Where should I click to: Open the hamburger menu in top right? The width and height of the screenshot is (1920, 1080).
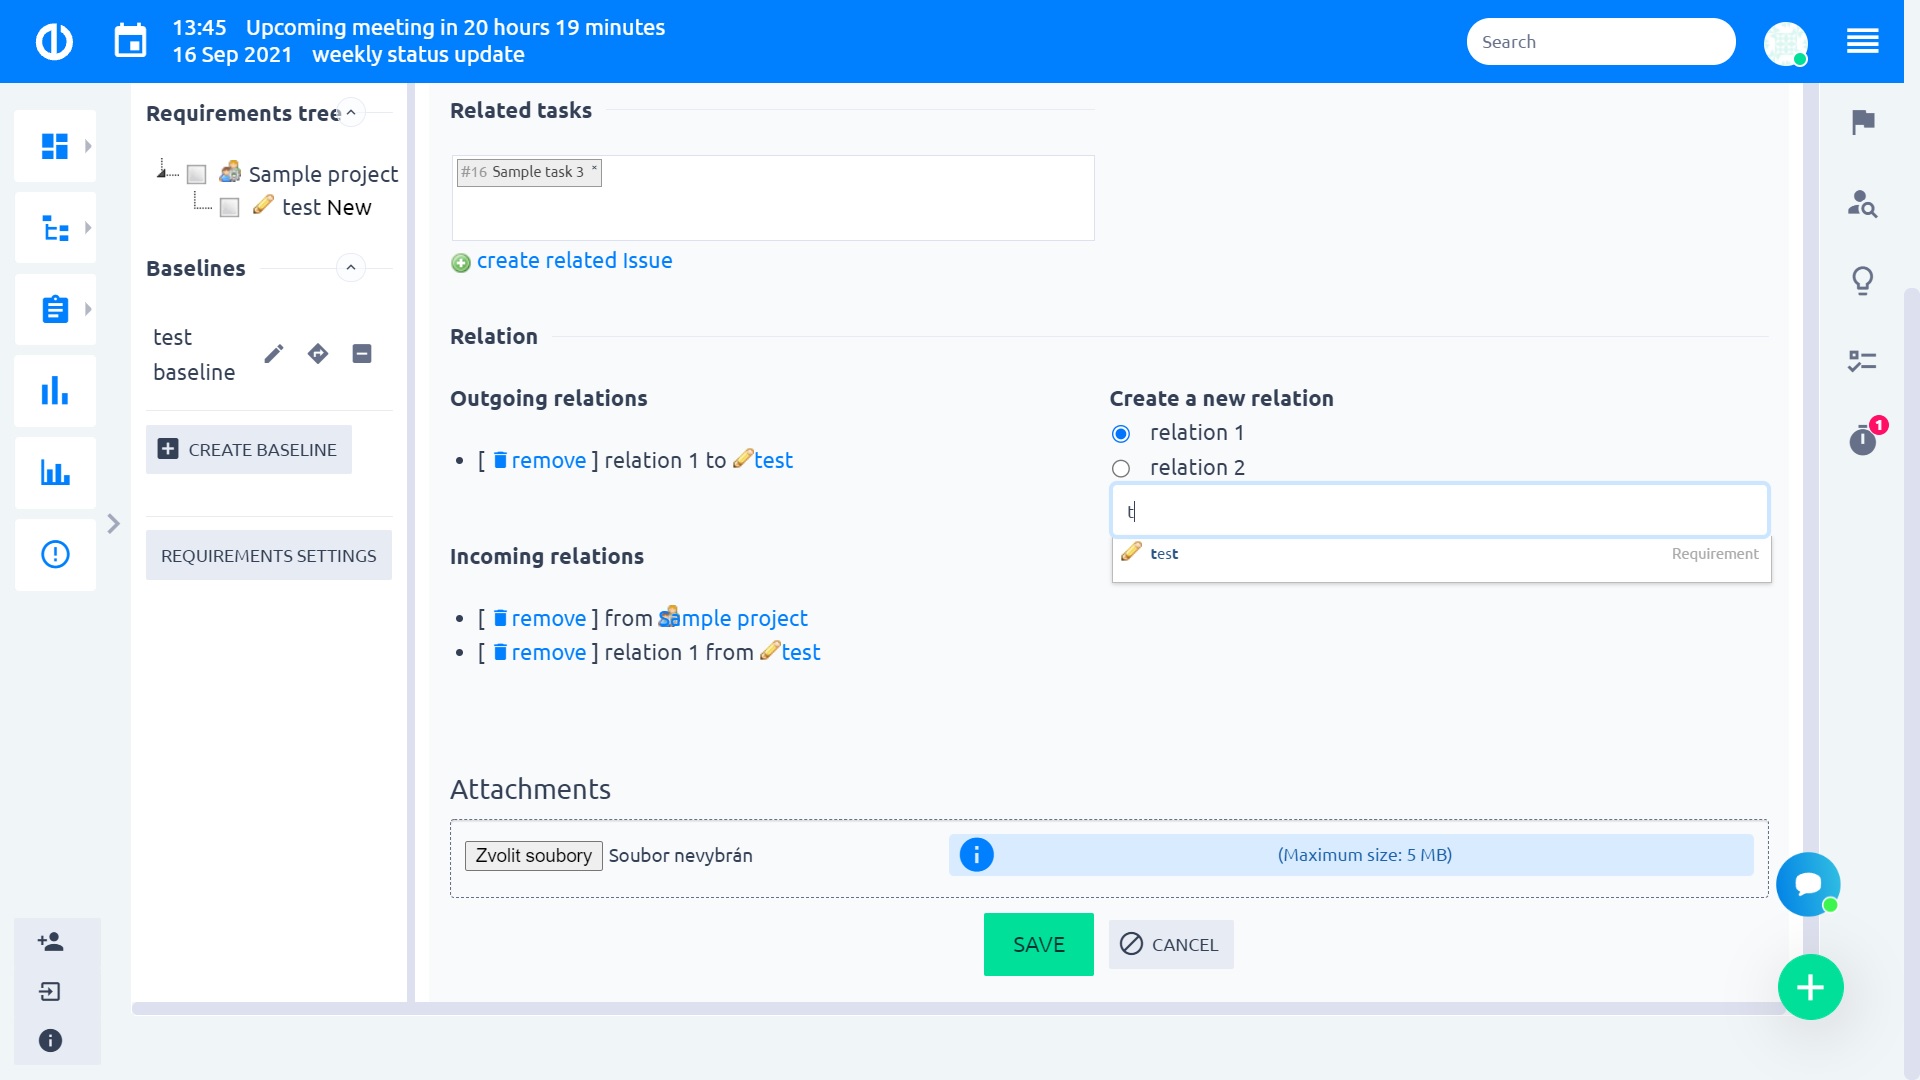point(1862,41)
